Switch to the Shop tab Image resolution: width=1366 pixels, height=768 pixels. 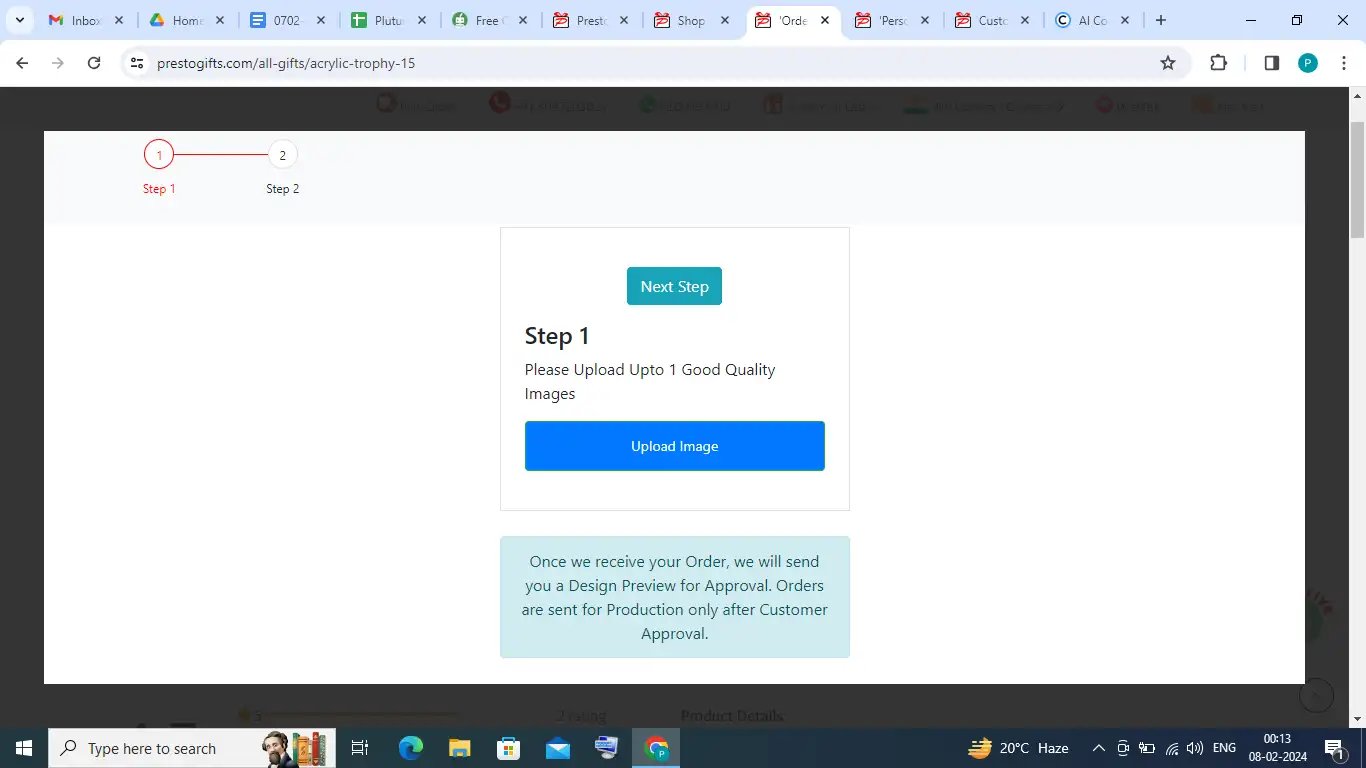[690, 20]
